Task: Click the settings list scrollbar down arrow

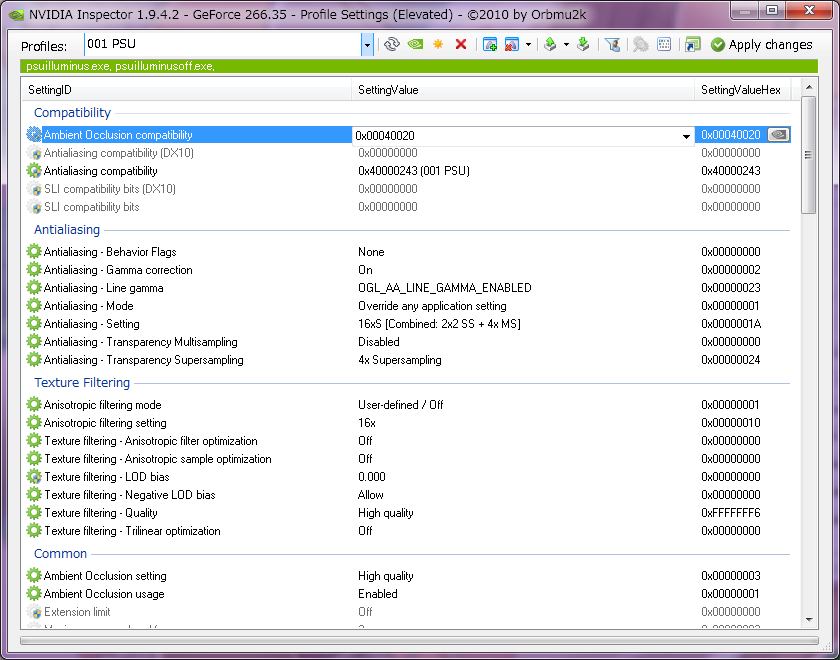Action: coord(809,620)
